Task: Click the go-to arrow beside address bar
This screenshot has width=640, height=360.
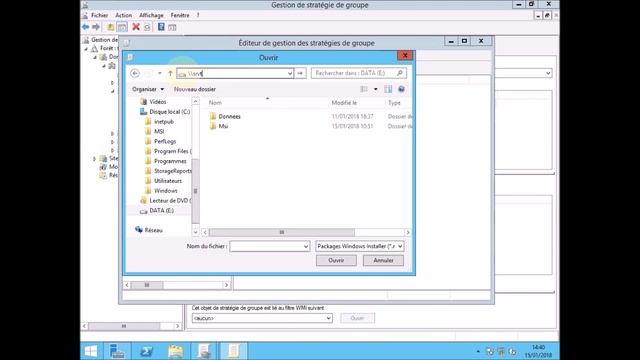Action: pos(300,73)
